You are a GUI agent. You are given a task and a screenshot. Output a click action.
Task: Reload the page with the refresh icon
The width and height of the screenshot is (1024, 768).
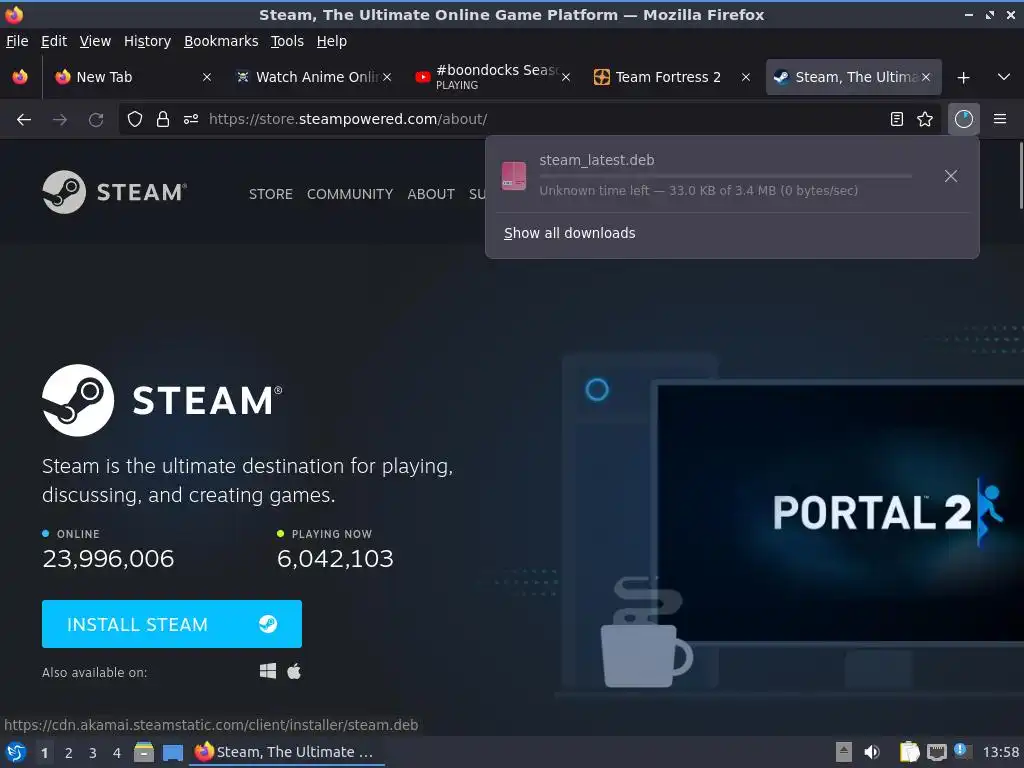point(96,120)
